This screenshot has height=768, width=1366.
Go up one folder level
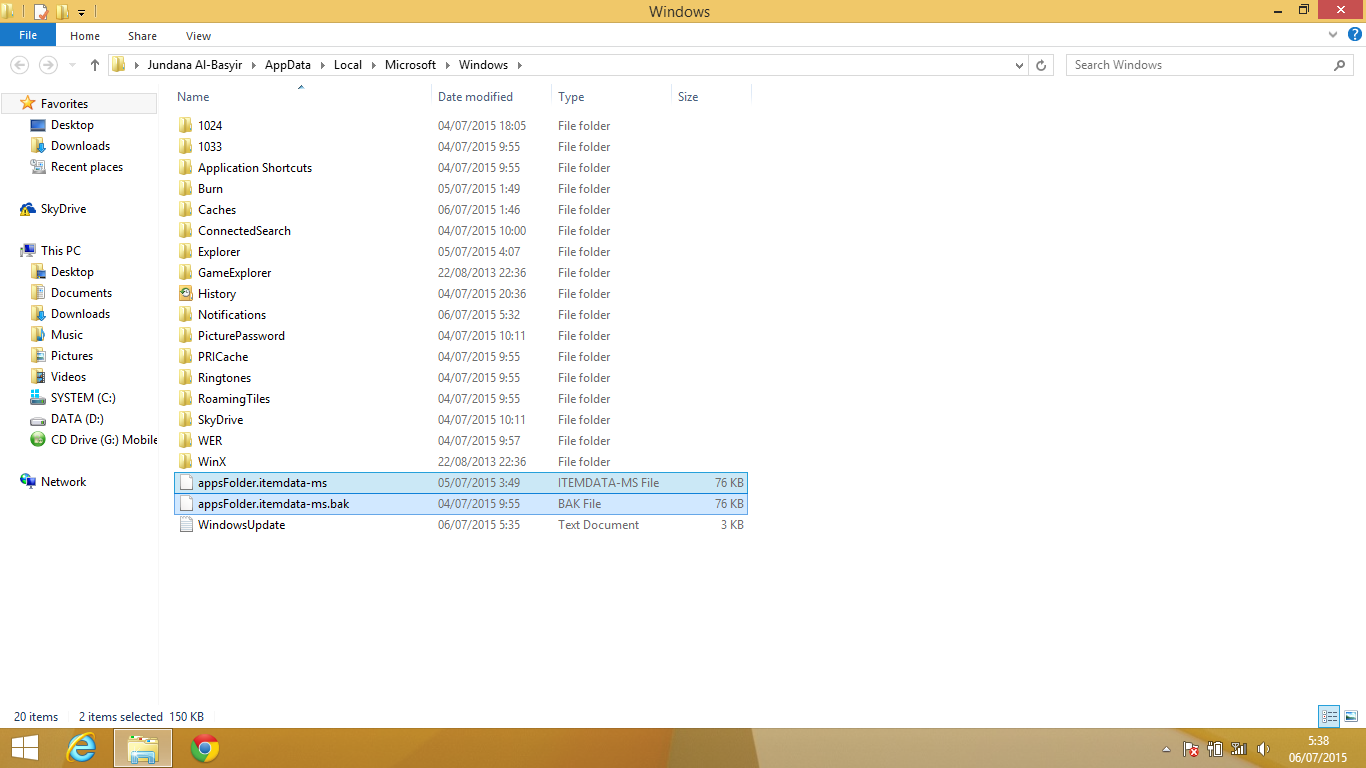[x=95, y=65]
